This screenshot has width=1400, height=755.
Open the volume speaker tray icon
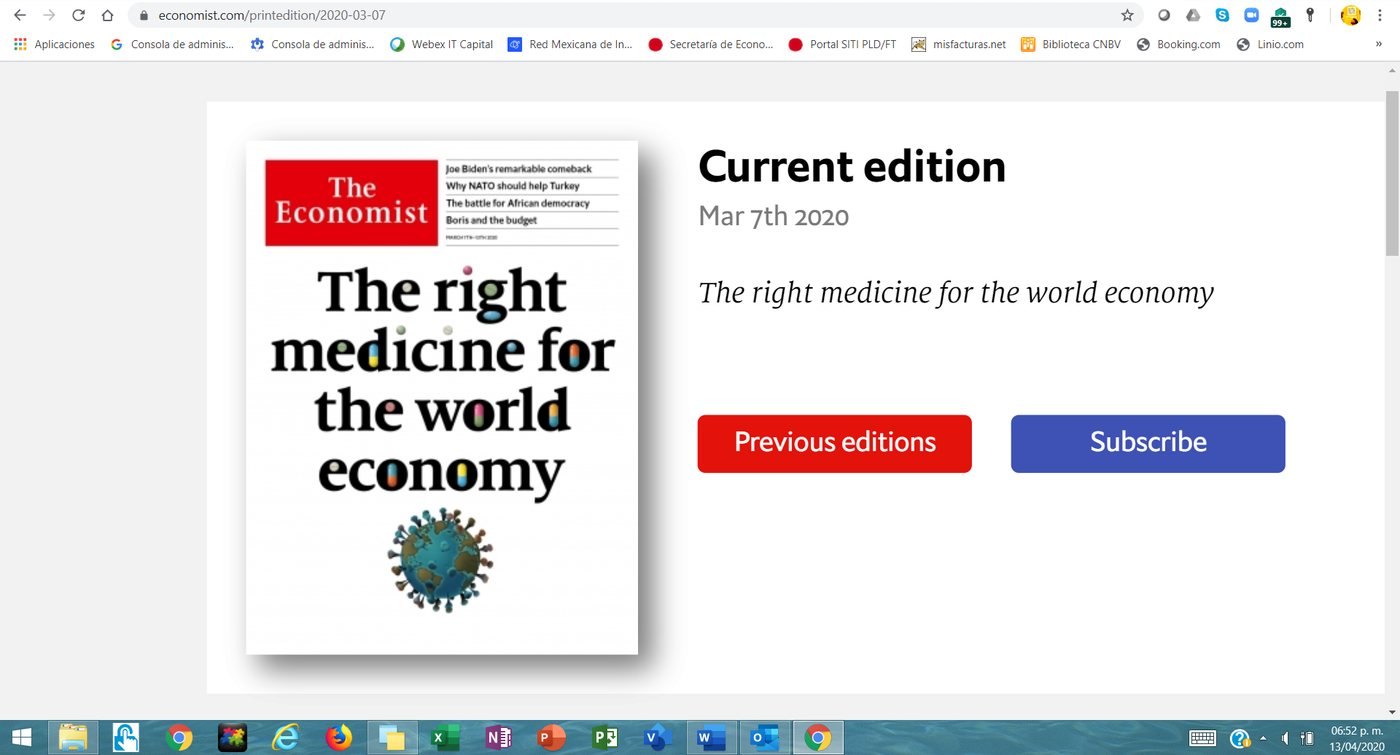(1285, 738)
